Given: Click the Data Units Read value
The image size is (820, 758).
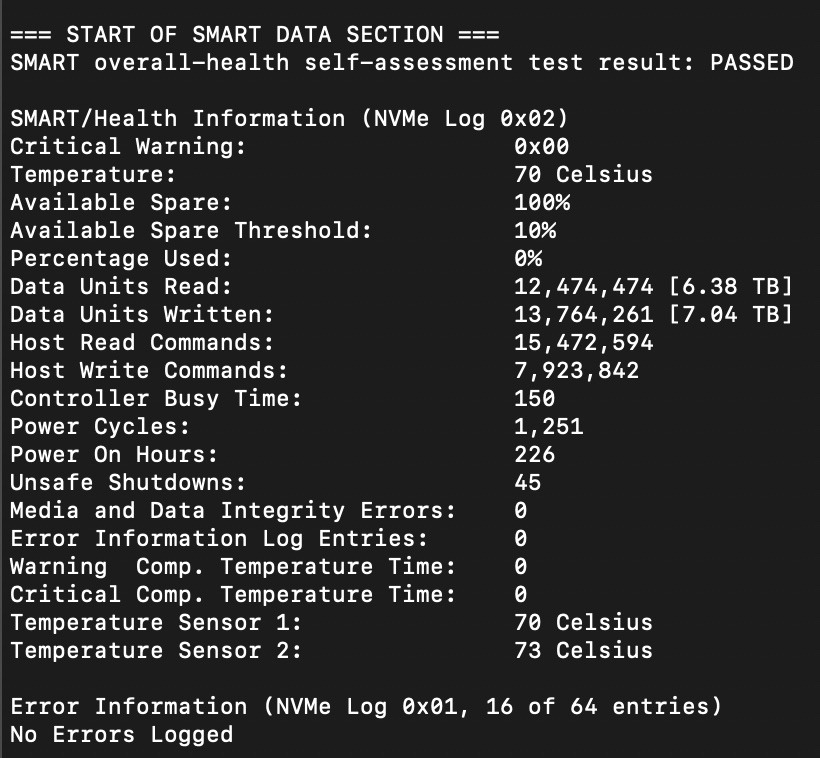Looking at the screenshot, I should 652,287.
